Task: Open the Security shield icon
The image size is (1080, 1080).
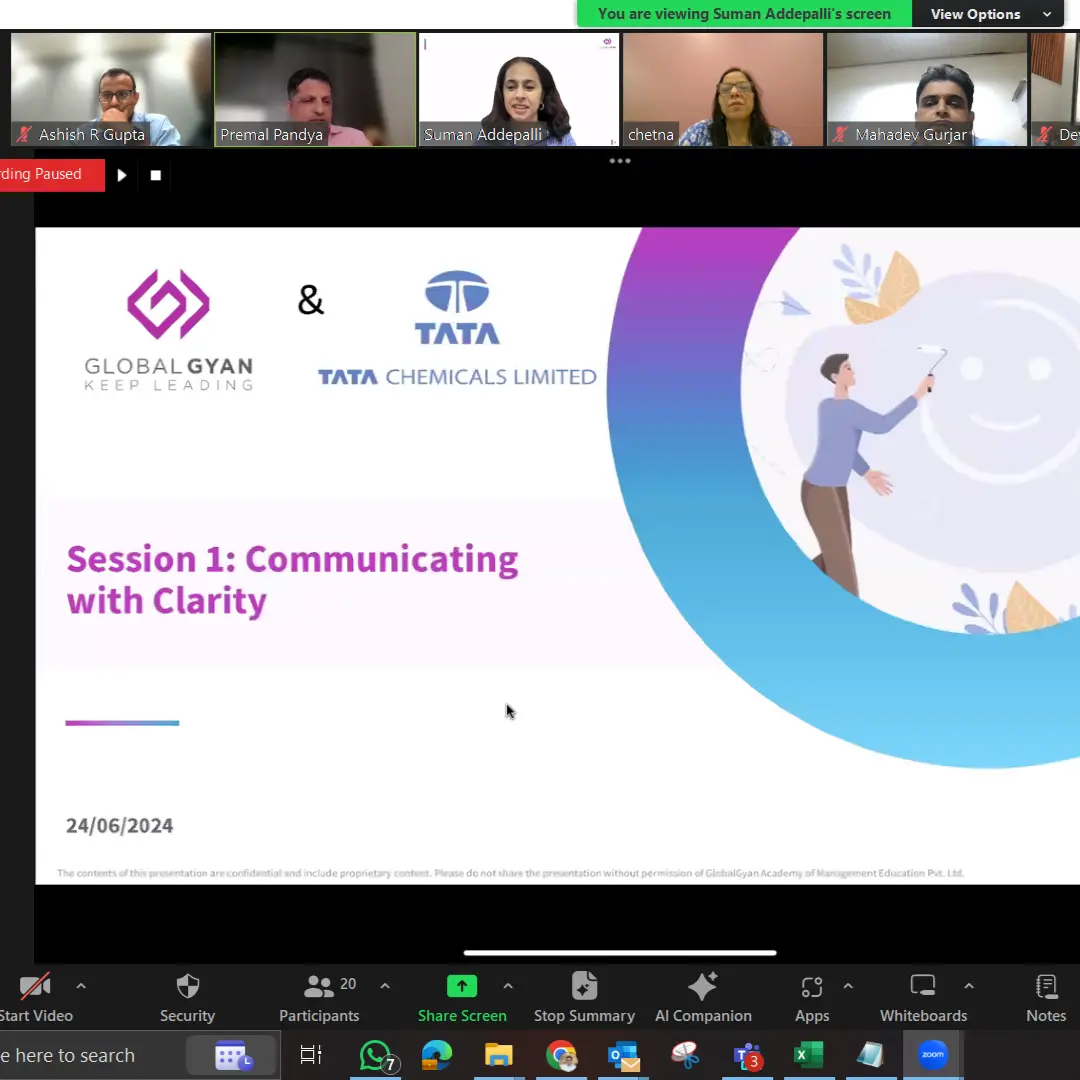Action: [187, 986]
